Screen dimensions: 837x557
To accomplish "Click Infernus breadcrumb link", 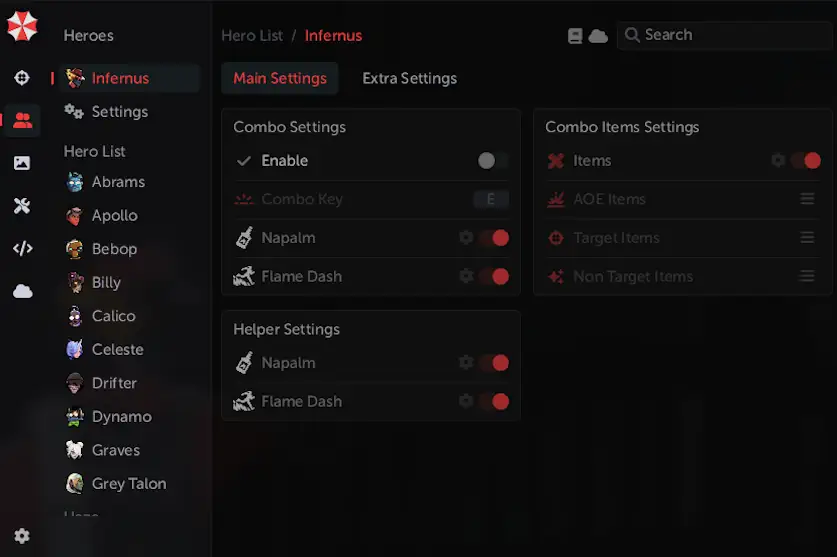I will pyautogui.click(x=333, y=36).
